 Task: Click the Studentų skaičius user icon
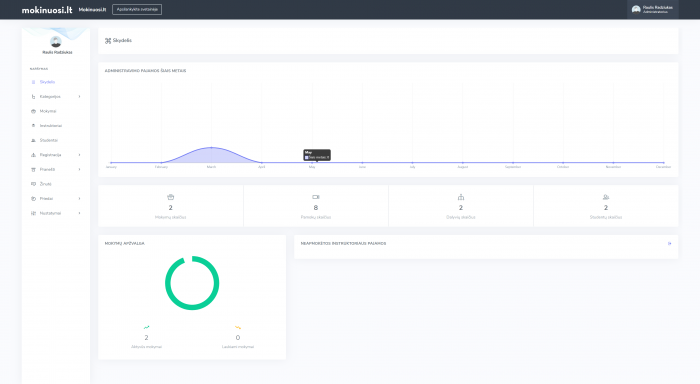606,197
